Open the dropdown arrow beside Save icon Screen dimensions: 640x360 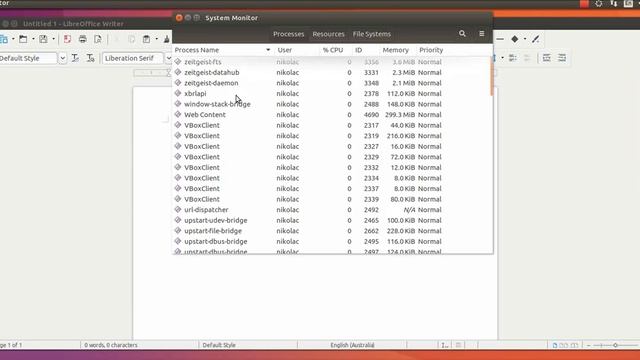[x=53, y=39]
